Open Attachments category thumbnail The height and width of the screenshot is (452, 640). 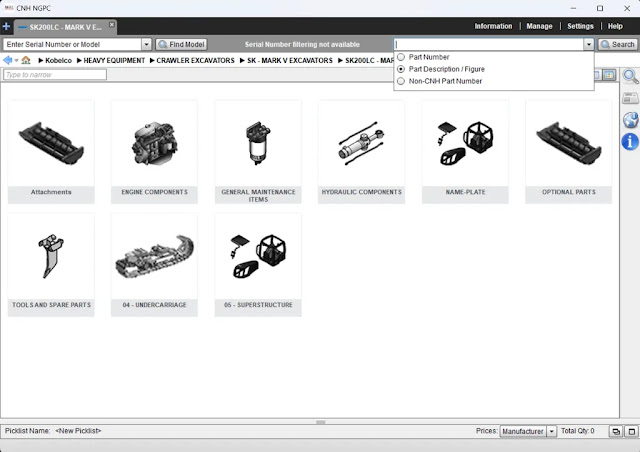pos(51,152)
